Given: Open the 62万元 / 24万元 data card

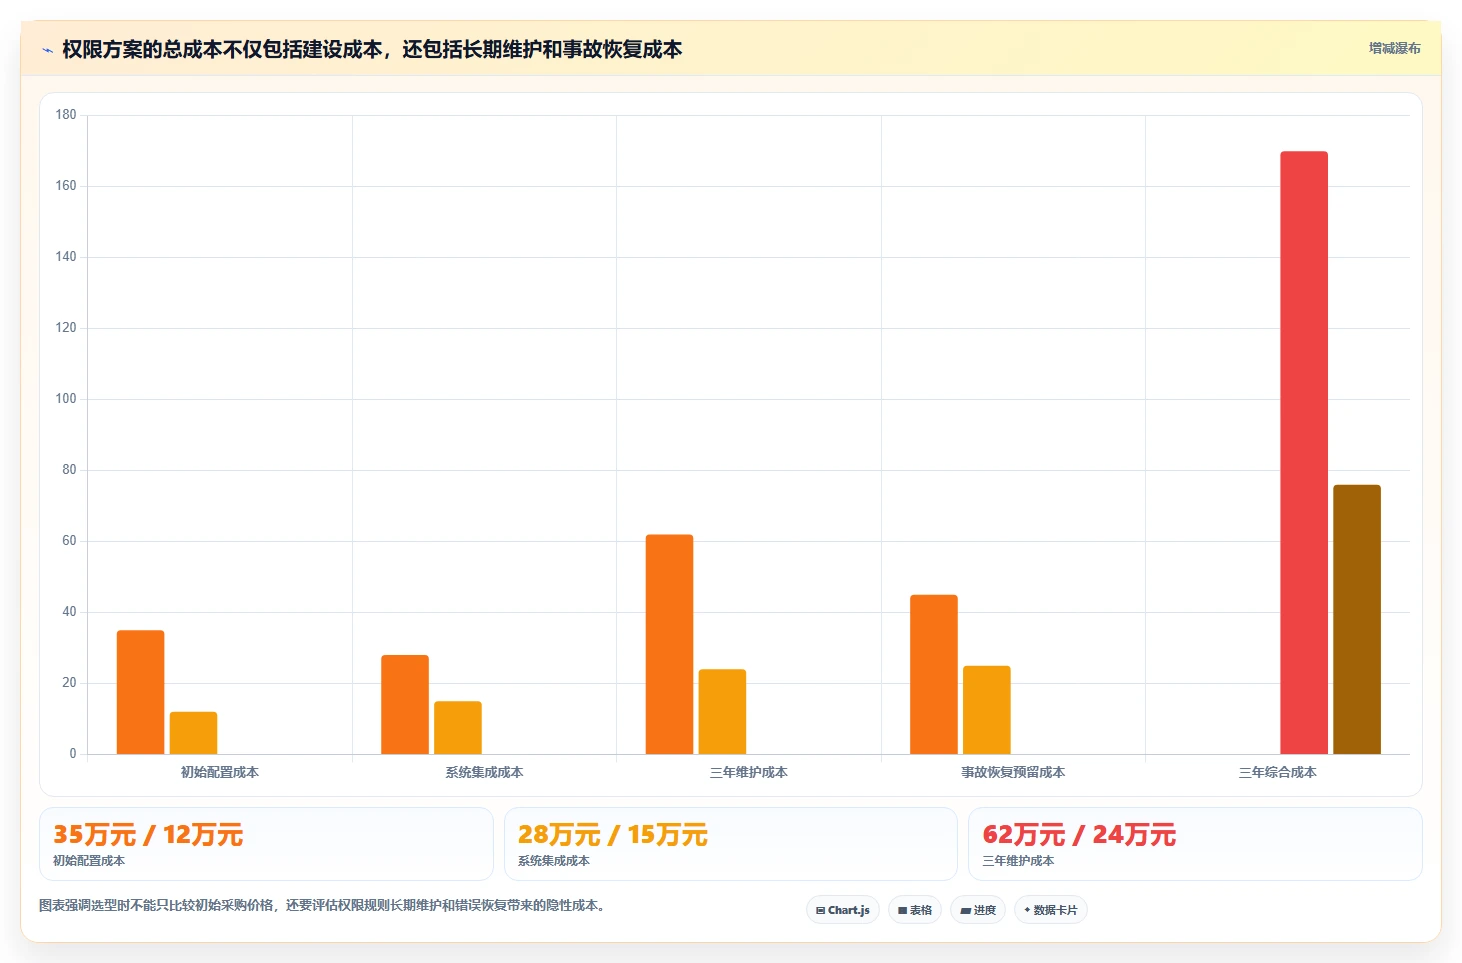Looking at the screenshot, I should click(1195, 844).
